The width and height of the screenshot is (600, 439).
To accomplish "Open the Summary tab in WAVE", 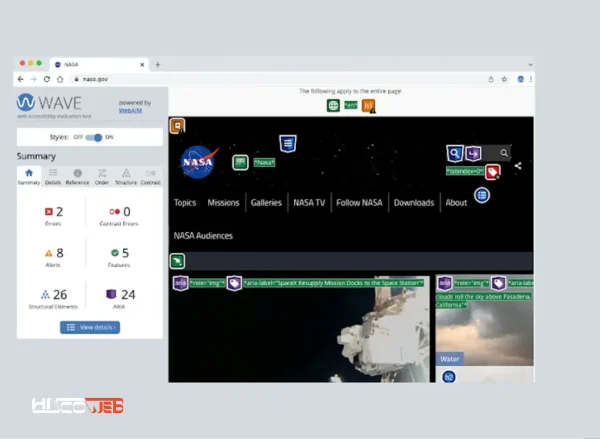I will point(29,177).
